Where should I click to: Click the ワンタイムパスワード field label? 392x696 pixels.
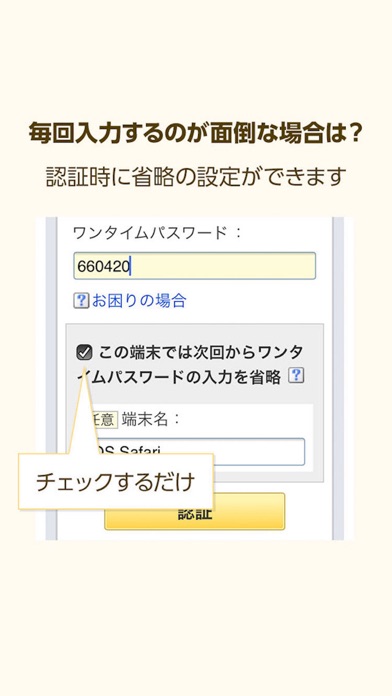(150, 233)
